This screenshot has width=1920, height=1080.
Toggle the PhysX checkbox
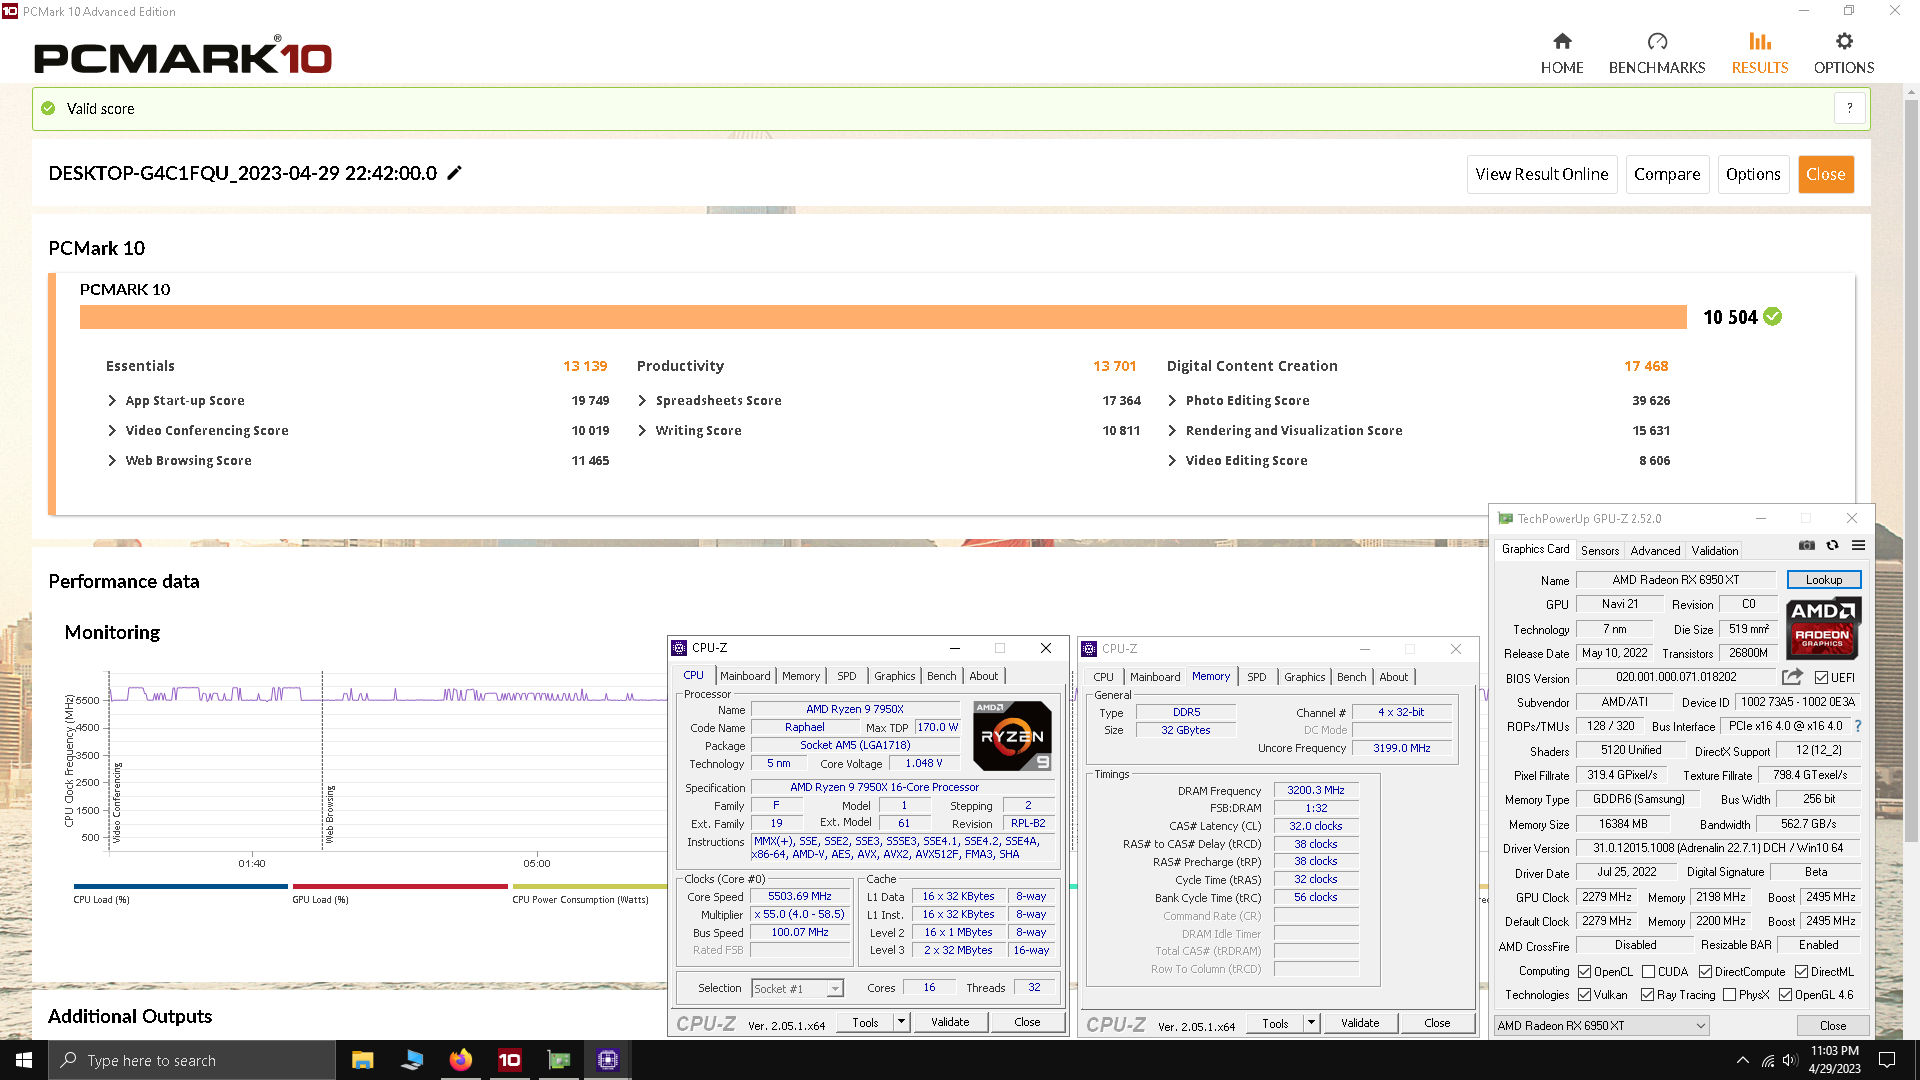tap(1729, 995)
